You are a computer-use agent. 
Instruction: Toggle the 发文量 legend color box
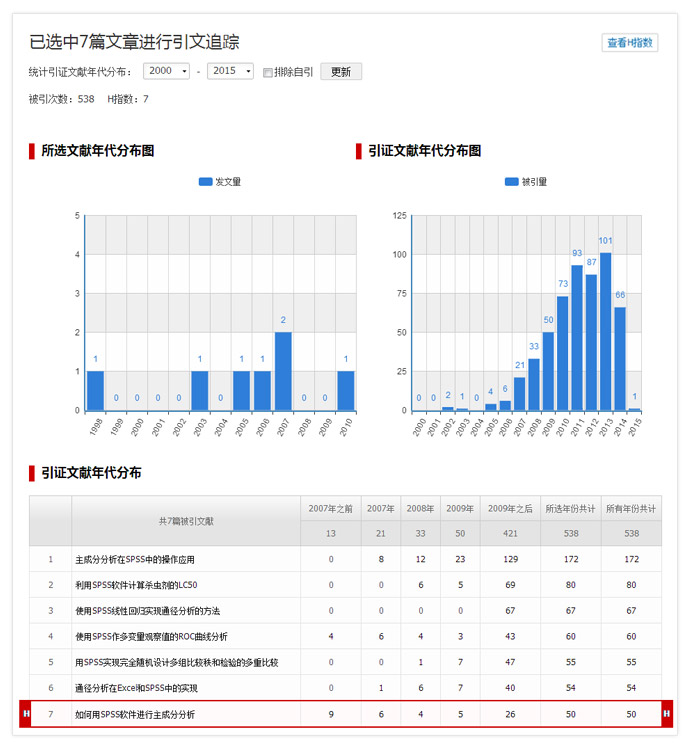tap(205, 182)
